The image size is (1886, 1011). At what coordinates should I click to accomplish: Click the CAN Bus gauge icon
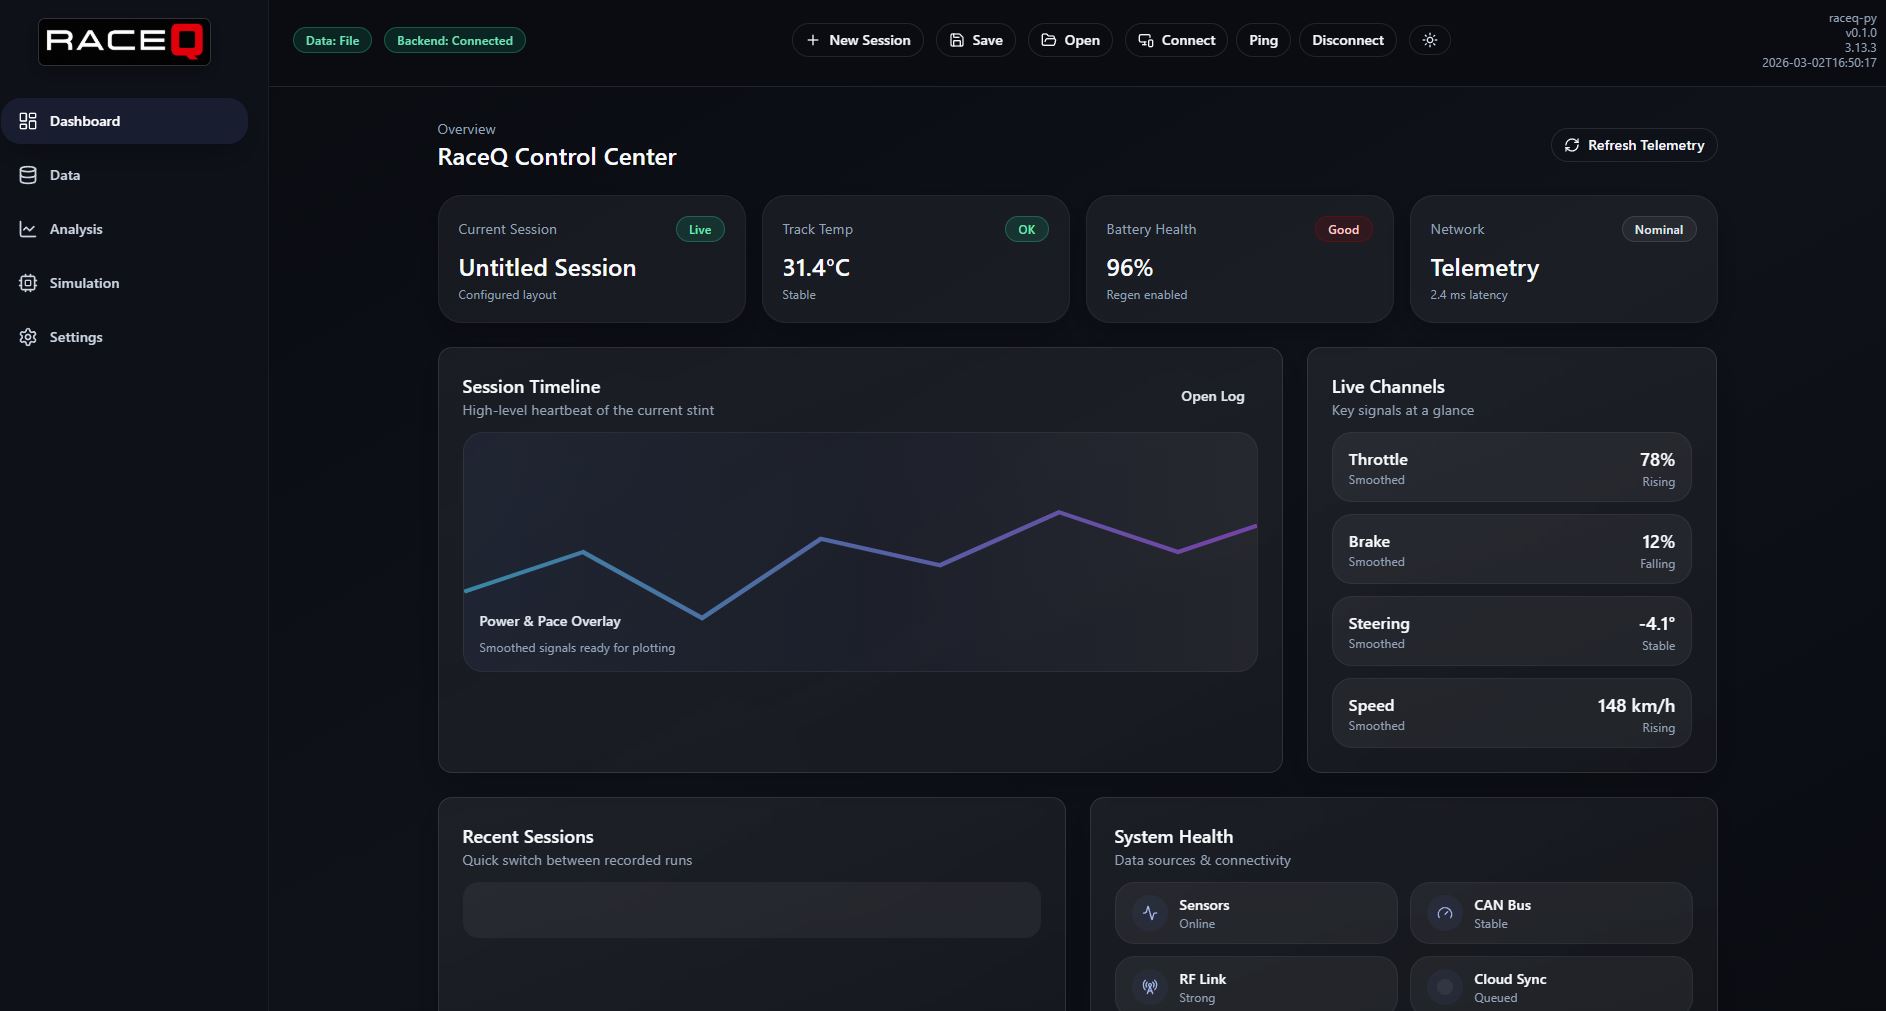(1444, 913)
